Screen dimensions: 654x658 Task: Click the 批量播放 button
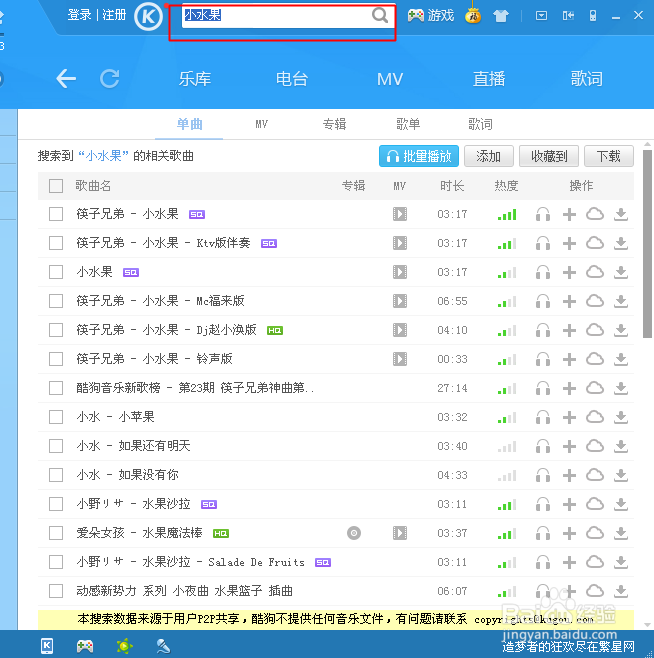coord(419,156)
